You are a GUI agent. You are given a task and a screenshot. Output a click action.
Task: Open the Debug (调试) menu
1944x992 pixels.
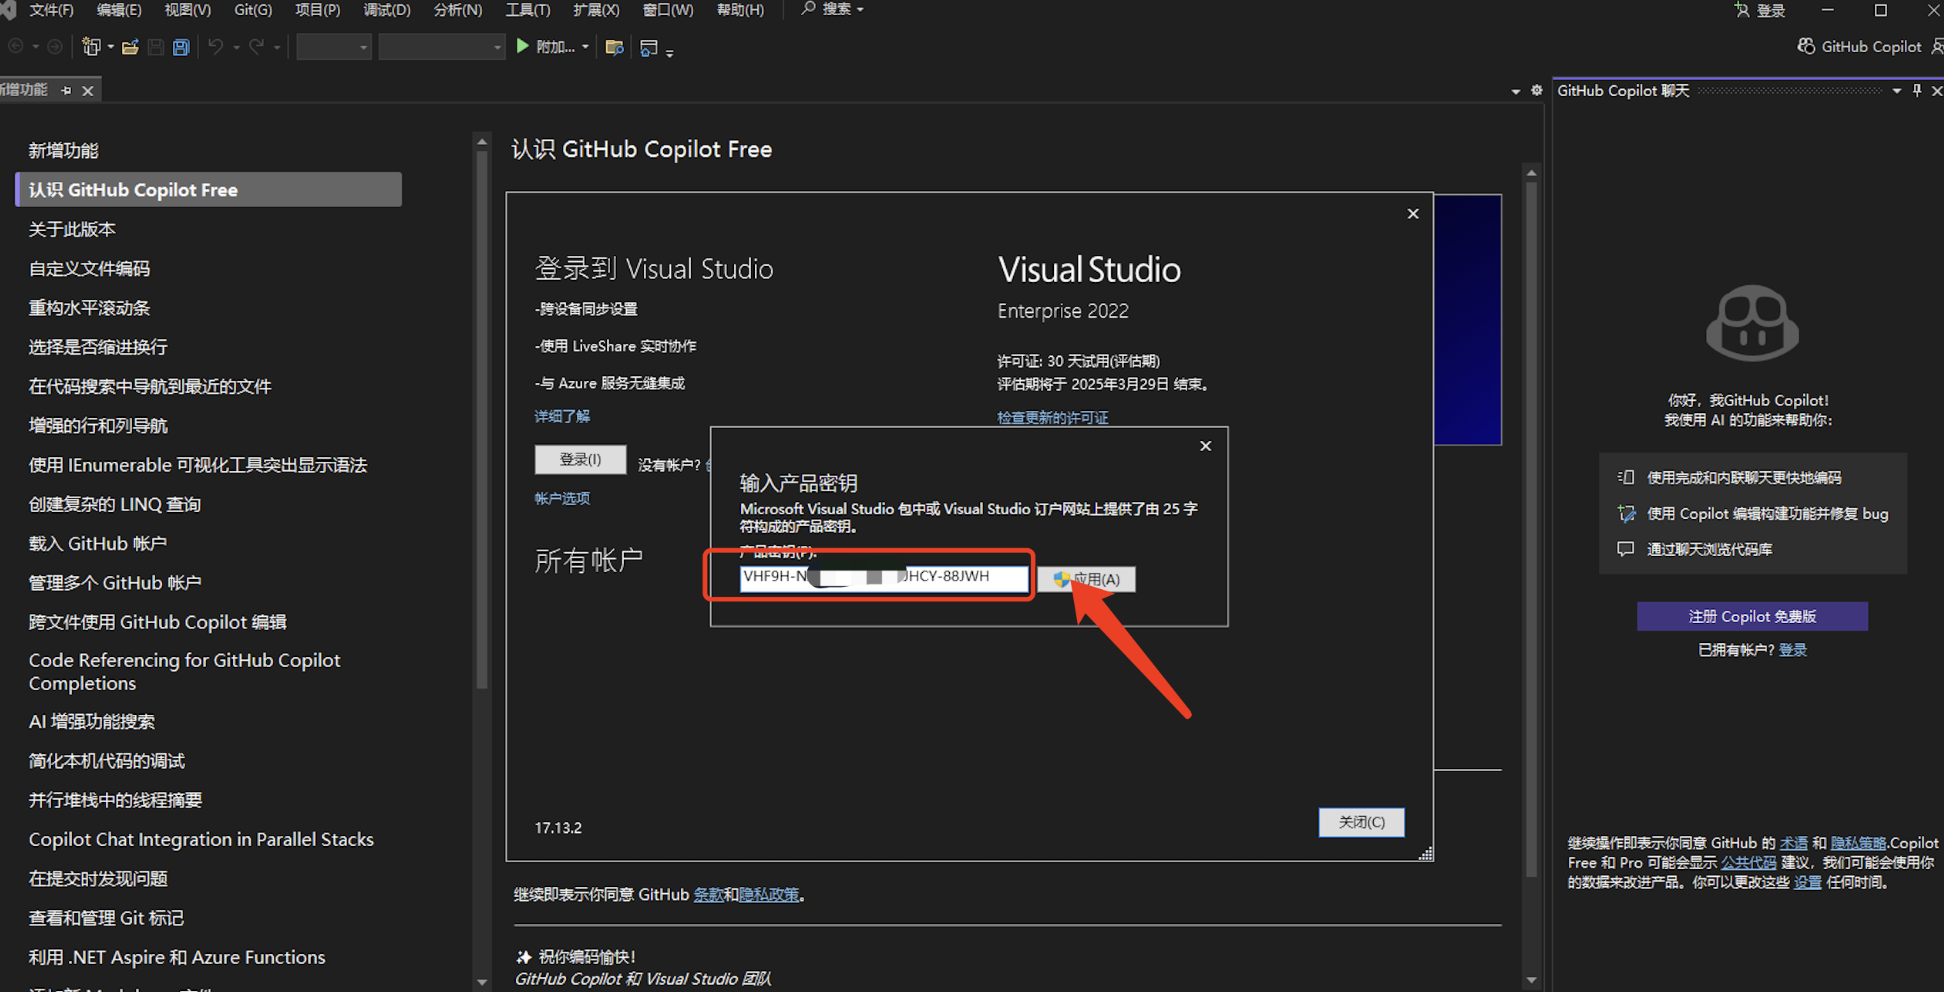387,9
